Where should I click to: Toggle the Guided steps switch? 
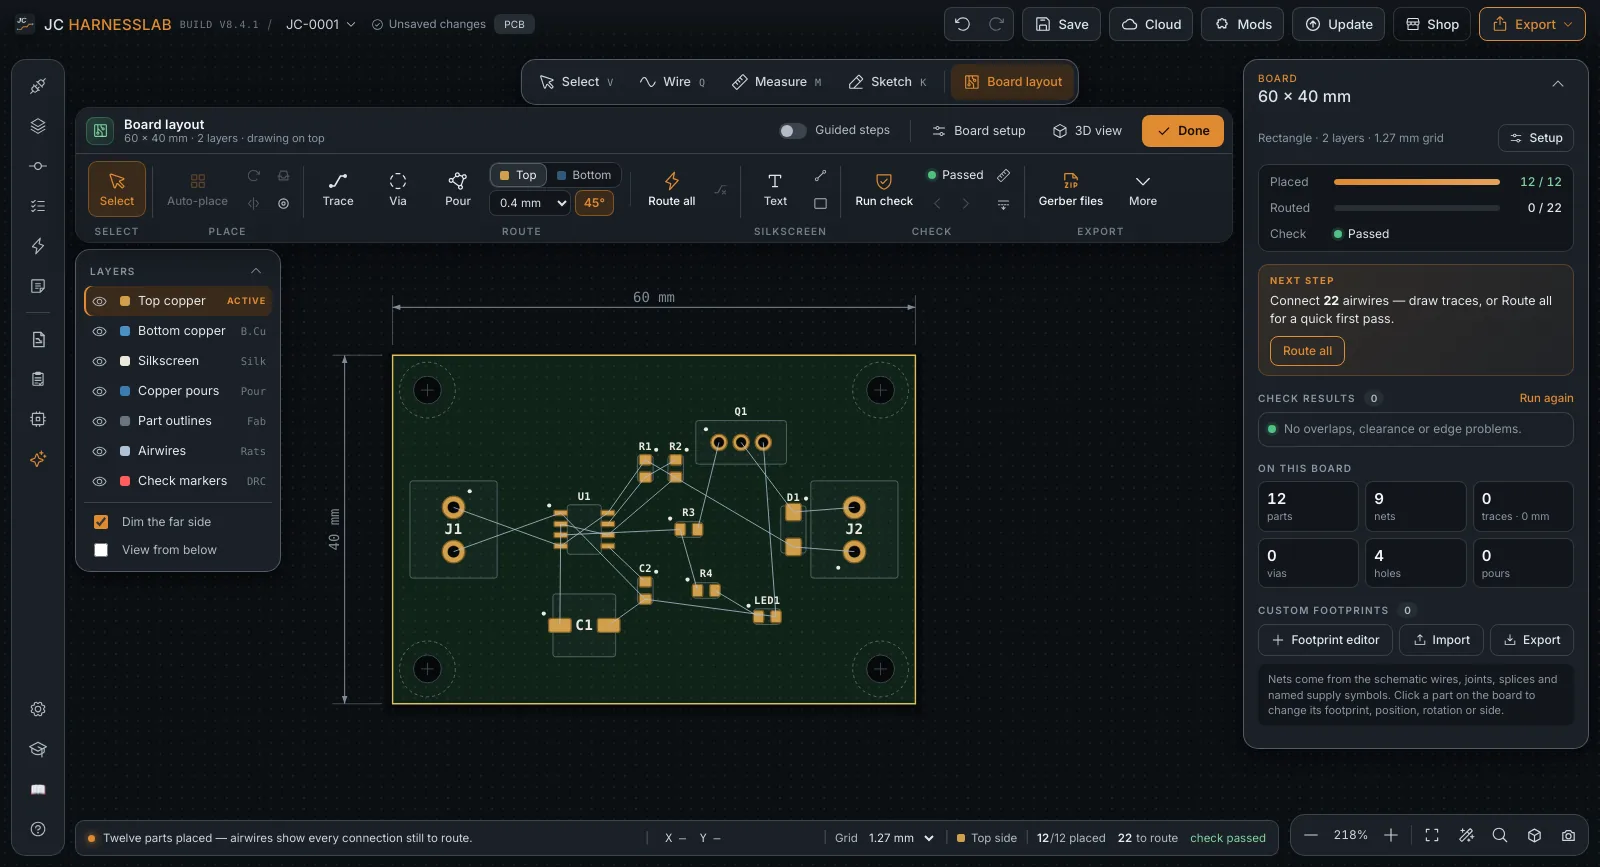click(x=793, y=131)
